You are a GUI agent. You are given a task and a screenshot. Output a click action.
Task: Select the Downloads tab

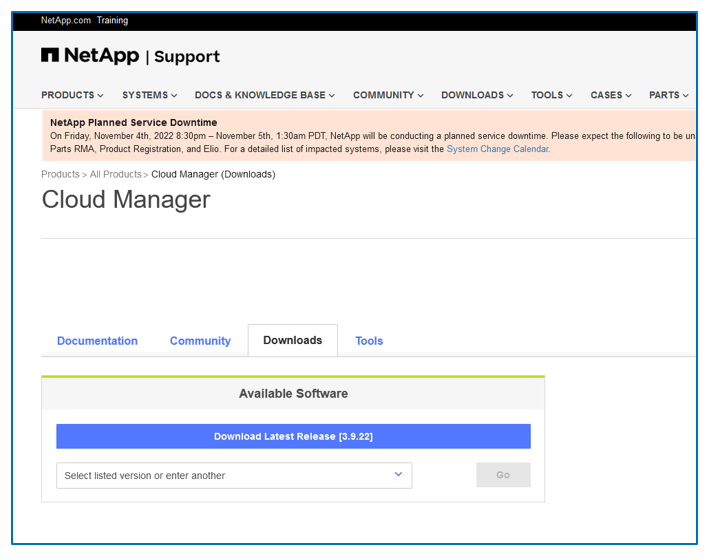coord(292,340)
